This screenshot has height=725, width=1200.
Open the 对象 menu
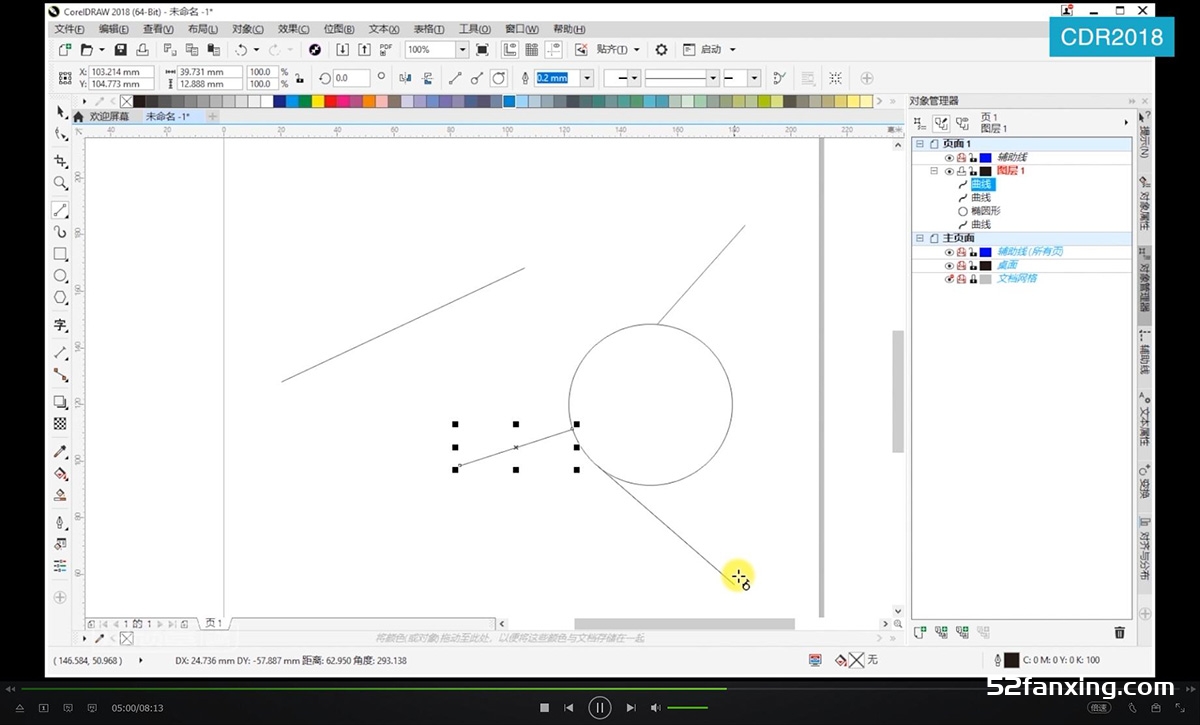(248, 29)
